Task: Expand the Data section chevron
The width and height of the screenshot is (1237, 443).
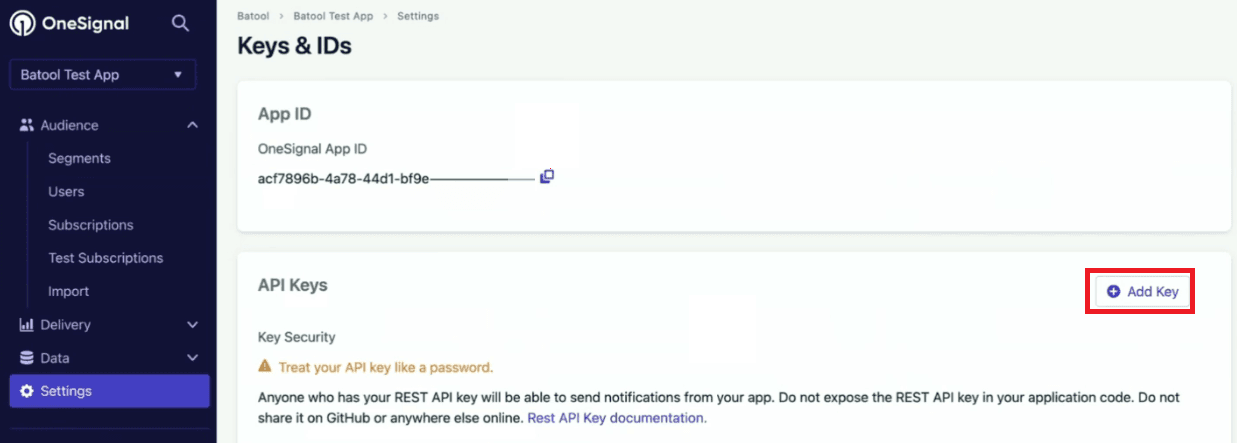Action: click(x=193, y=358)
